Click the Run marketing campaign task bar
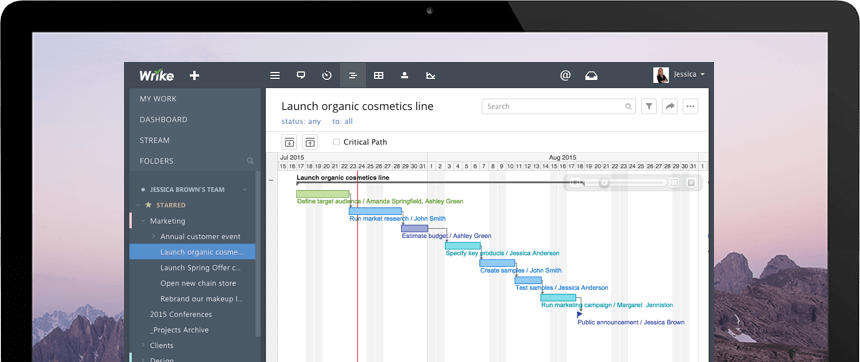This screenshot has width=860, height=362. [558, 297]
